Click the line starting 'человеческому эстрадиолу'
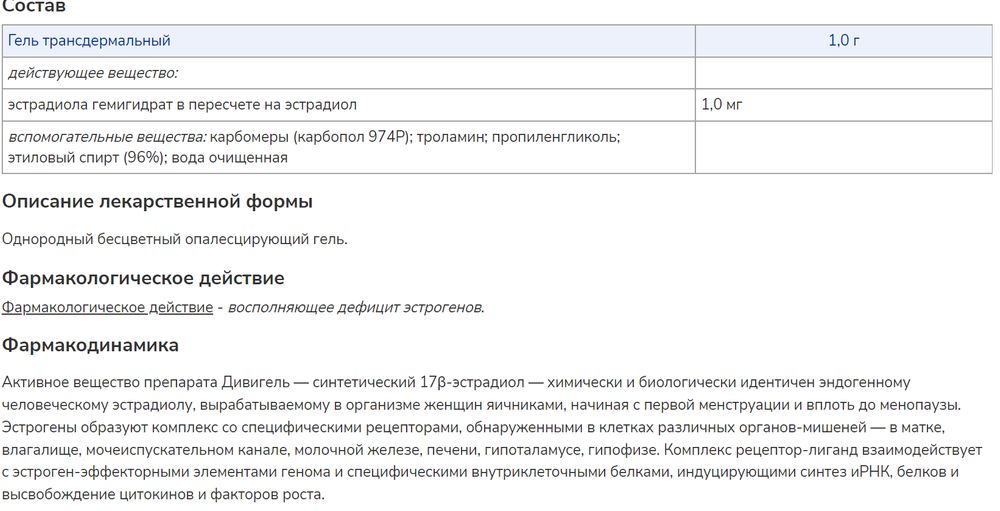Screen dimensions: 1000x511 point(481,405)
